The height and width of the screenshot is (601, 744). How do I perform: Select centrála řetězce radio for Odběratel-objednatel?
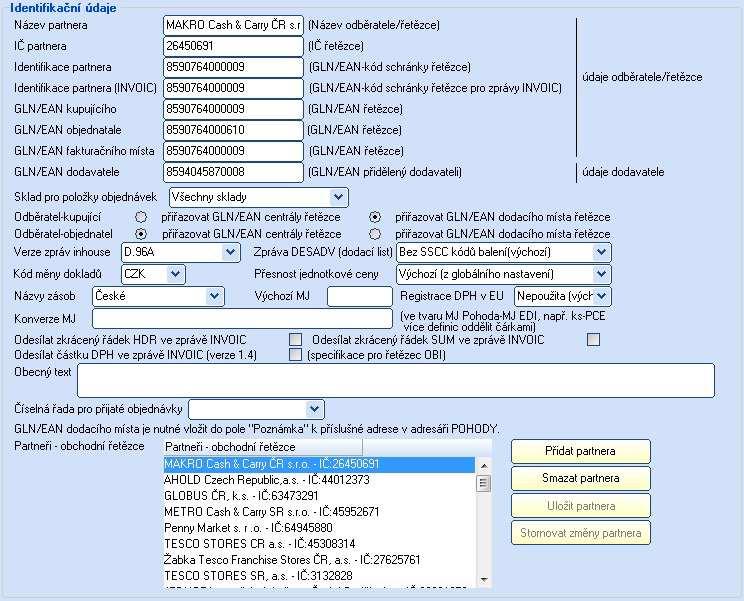[141, 234]
